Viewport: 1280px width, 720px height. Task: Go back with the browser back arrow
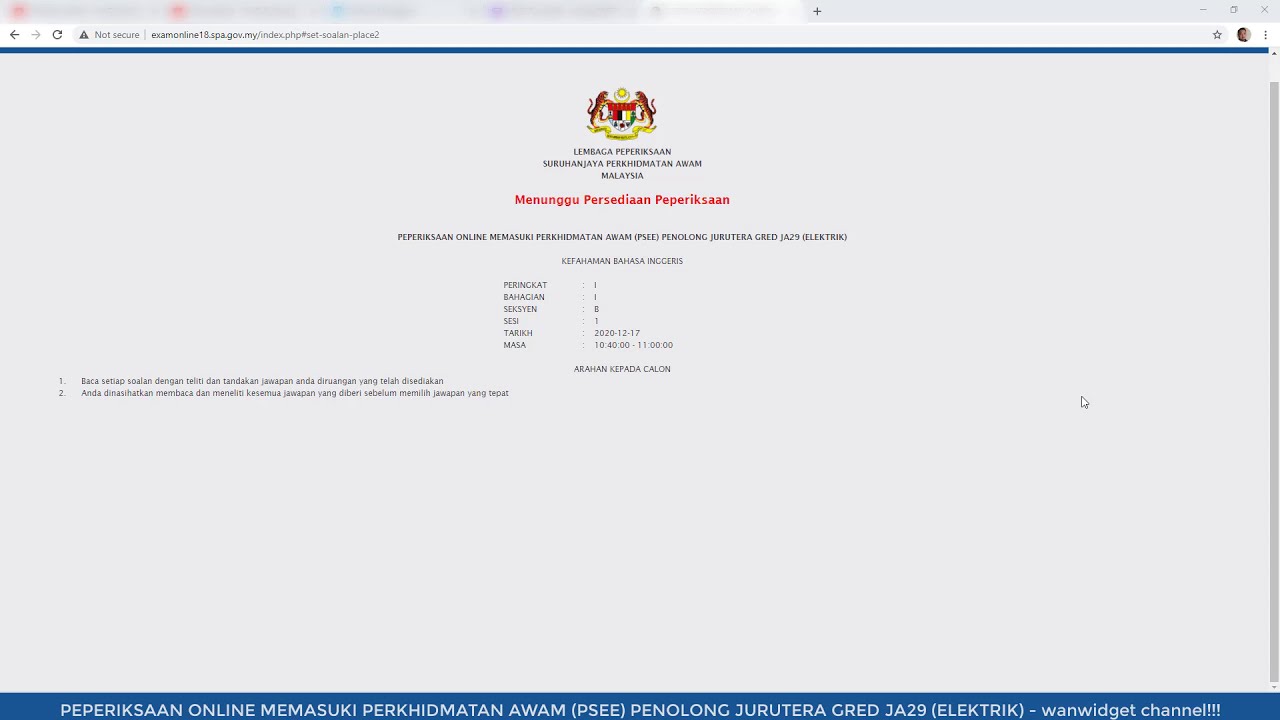[14, 35]
